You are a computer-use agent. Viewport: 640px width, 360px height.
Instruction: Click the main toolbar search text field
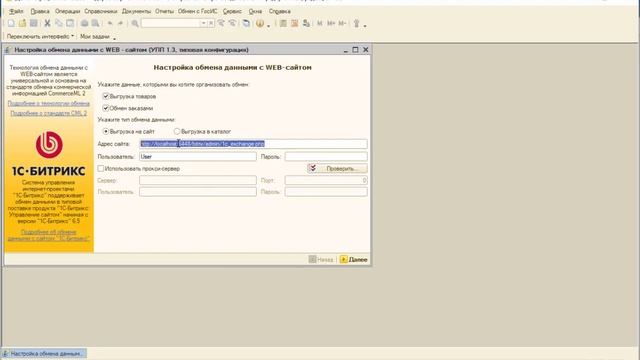(171, 23)
